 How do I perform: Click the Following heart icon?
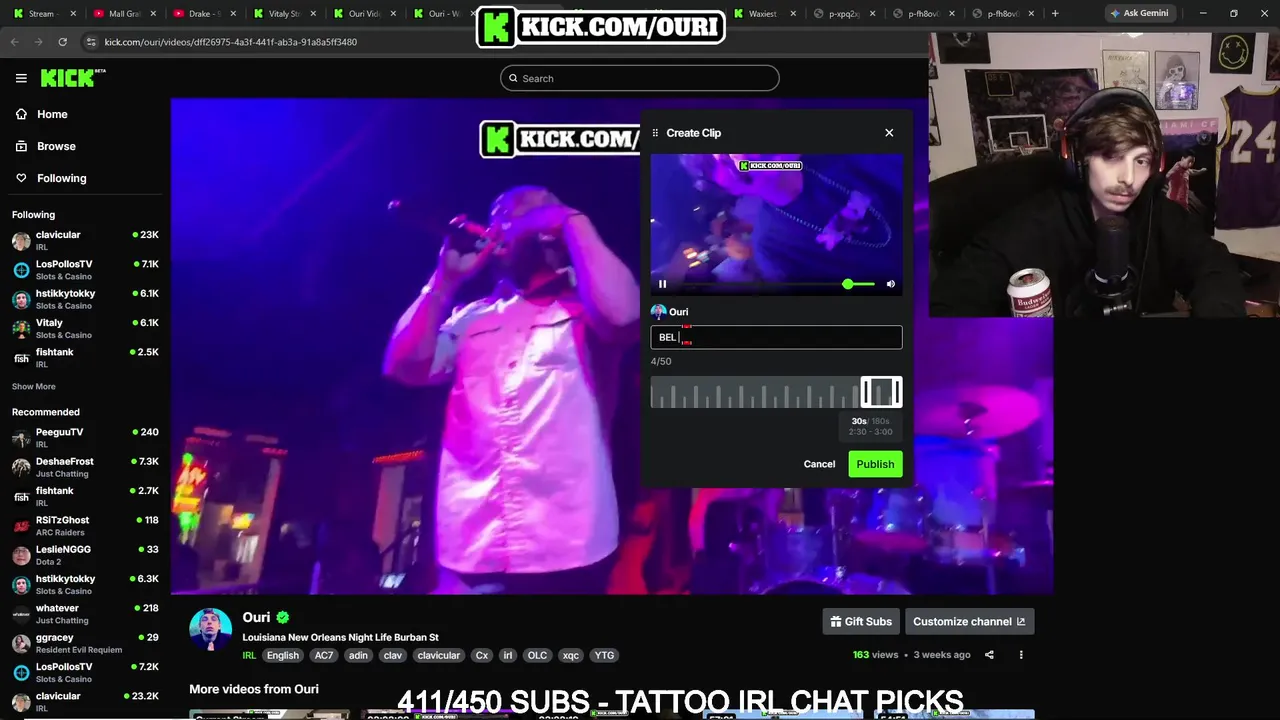pos(21,178)
